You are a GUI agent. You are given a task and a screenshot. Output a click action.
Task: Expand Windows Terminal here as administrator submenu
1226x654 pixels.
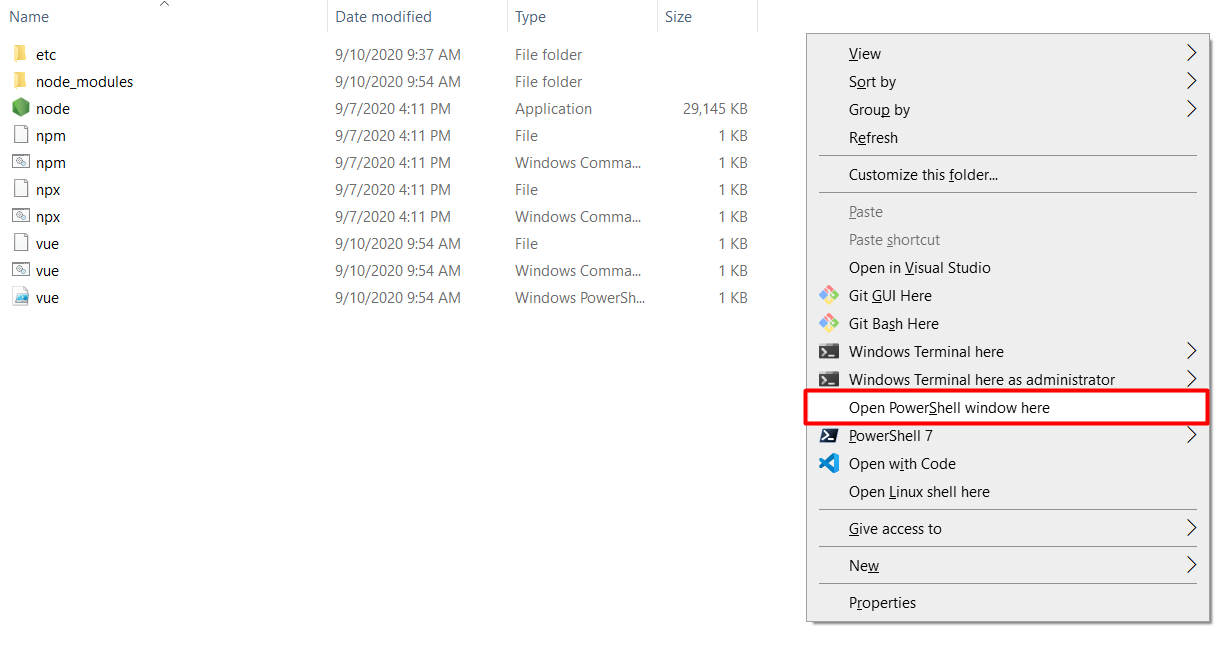pyautogui.click(x=1190, y=379)
